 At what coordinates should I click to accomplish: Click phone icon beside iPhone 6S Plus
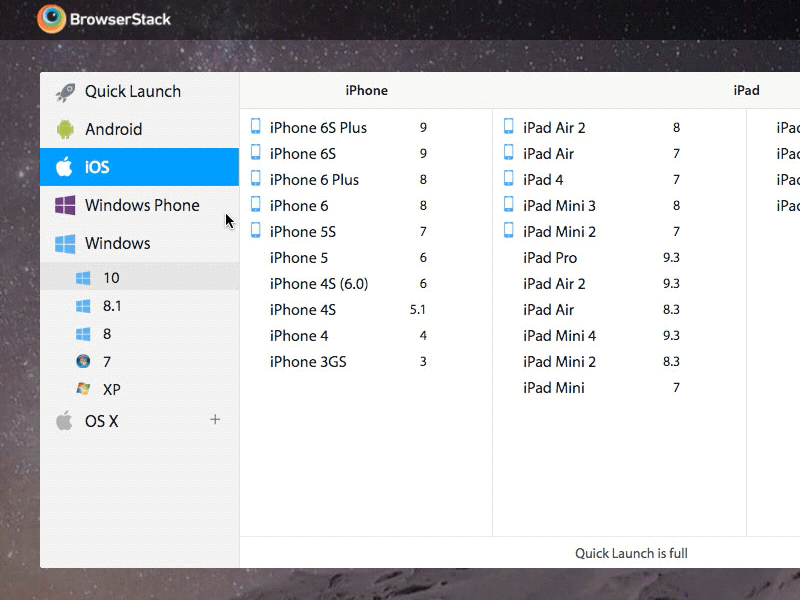pyautogui.click(x=256, y=126)
